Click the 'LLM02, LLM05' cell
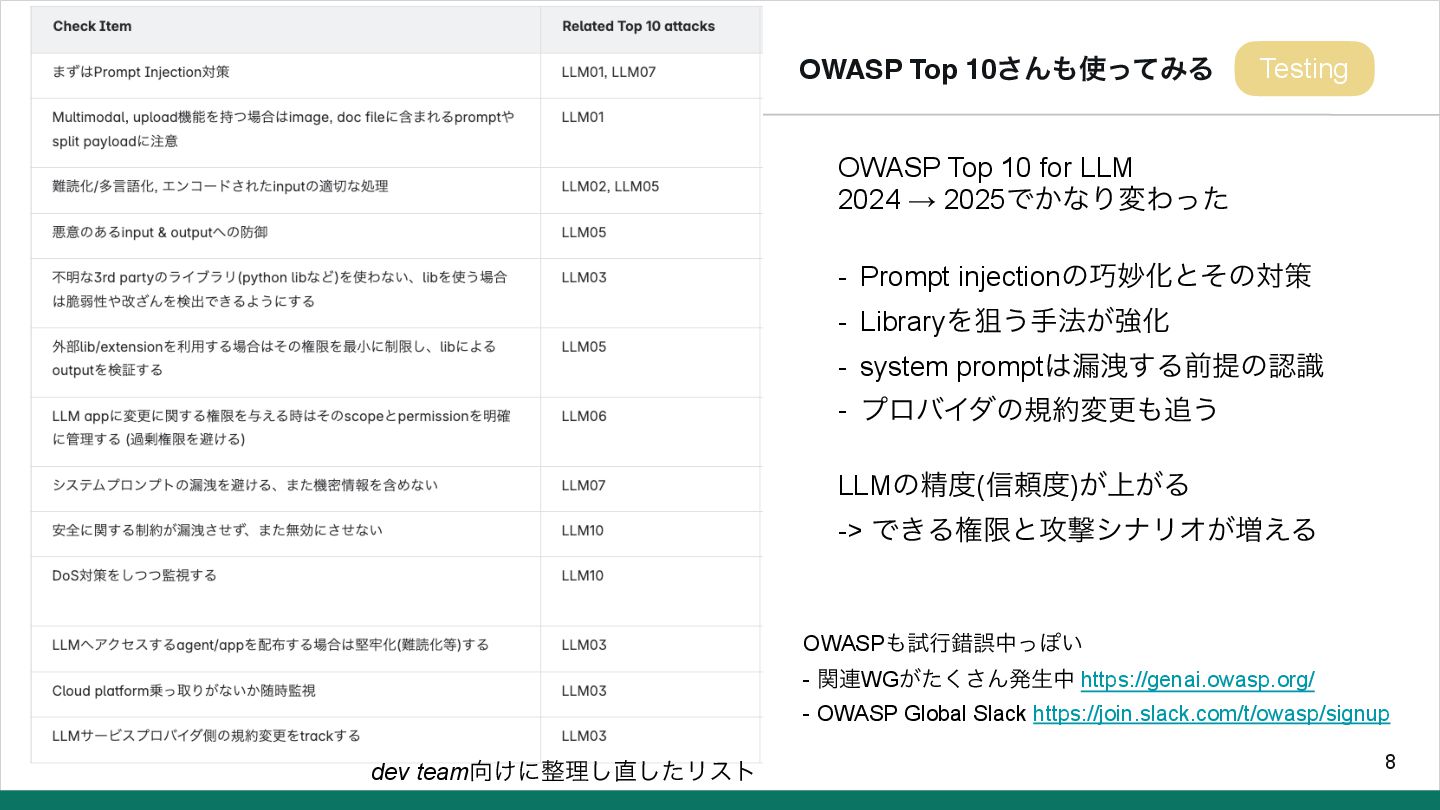The height and width of the screenshot is (810, 1440). click(610, 186)
